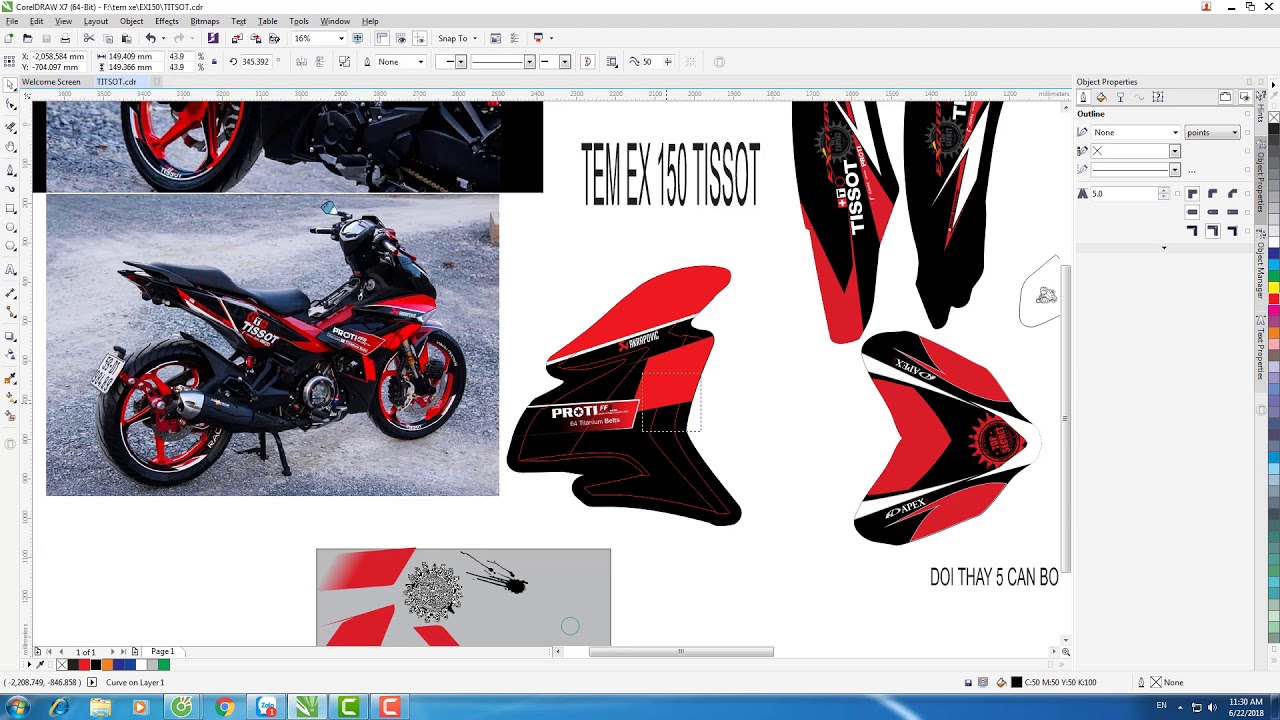This screenshot has height=720, width=1280.
Task: Open Effects menu
Action: tap(166, 21)
